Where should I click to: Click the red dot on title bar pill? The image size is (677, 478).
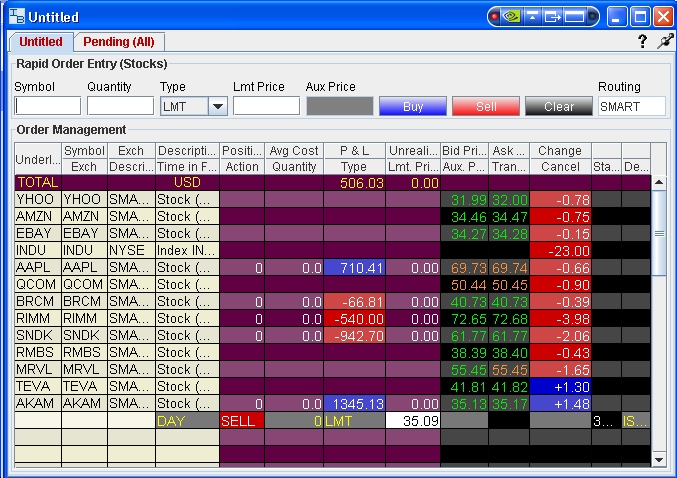click(x=495, y=17)
